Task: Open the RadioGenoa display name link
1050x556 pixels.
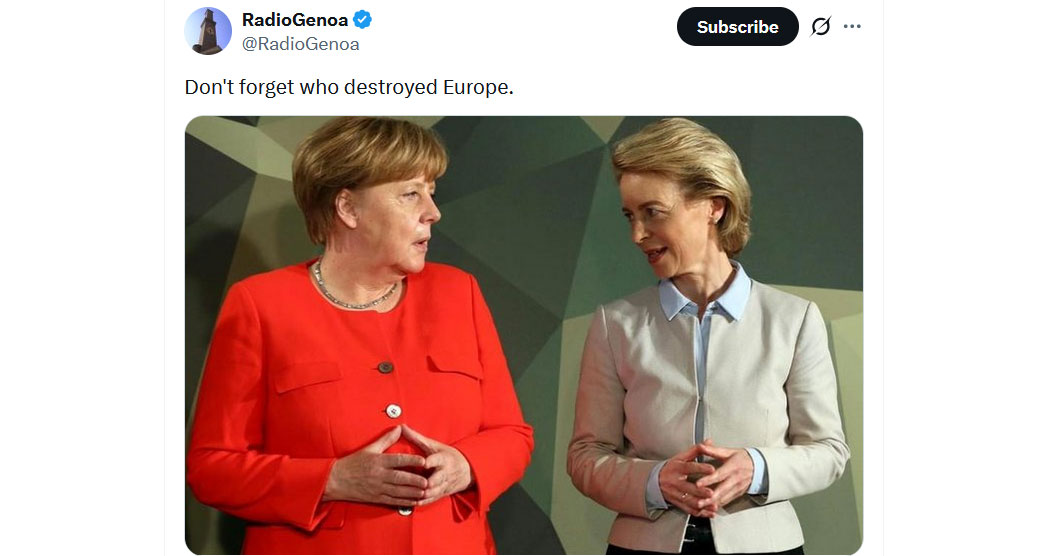Action: click(x=295, y=20)
